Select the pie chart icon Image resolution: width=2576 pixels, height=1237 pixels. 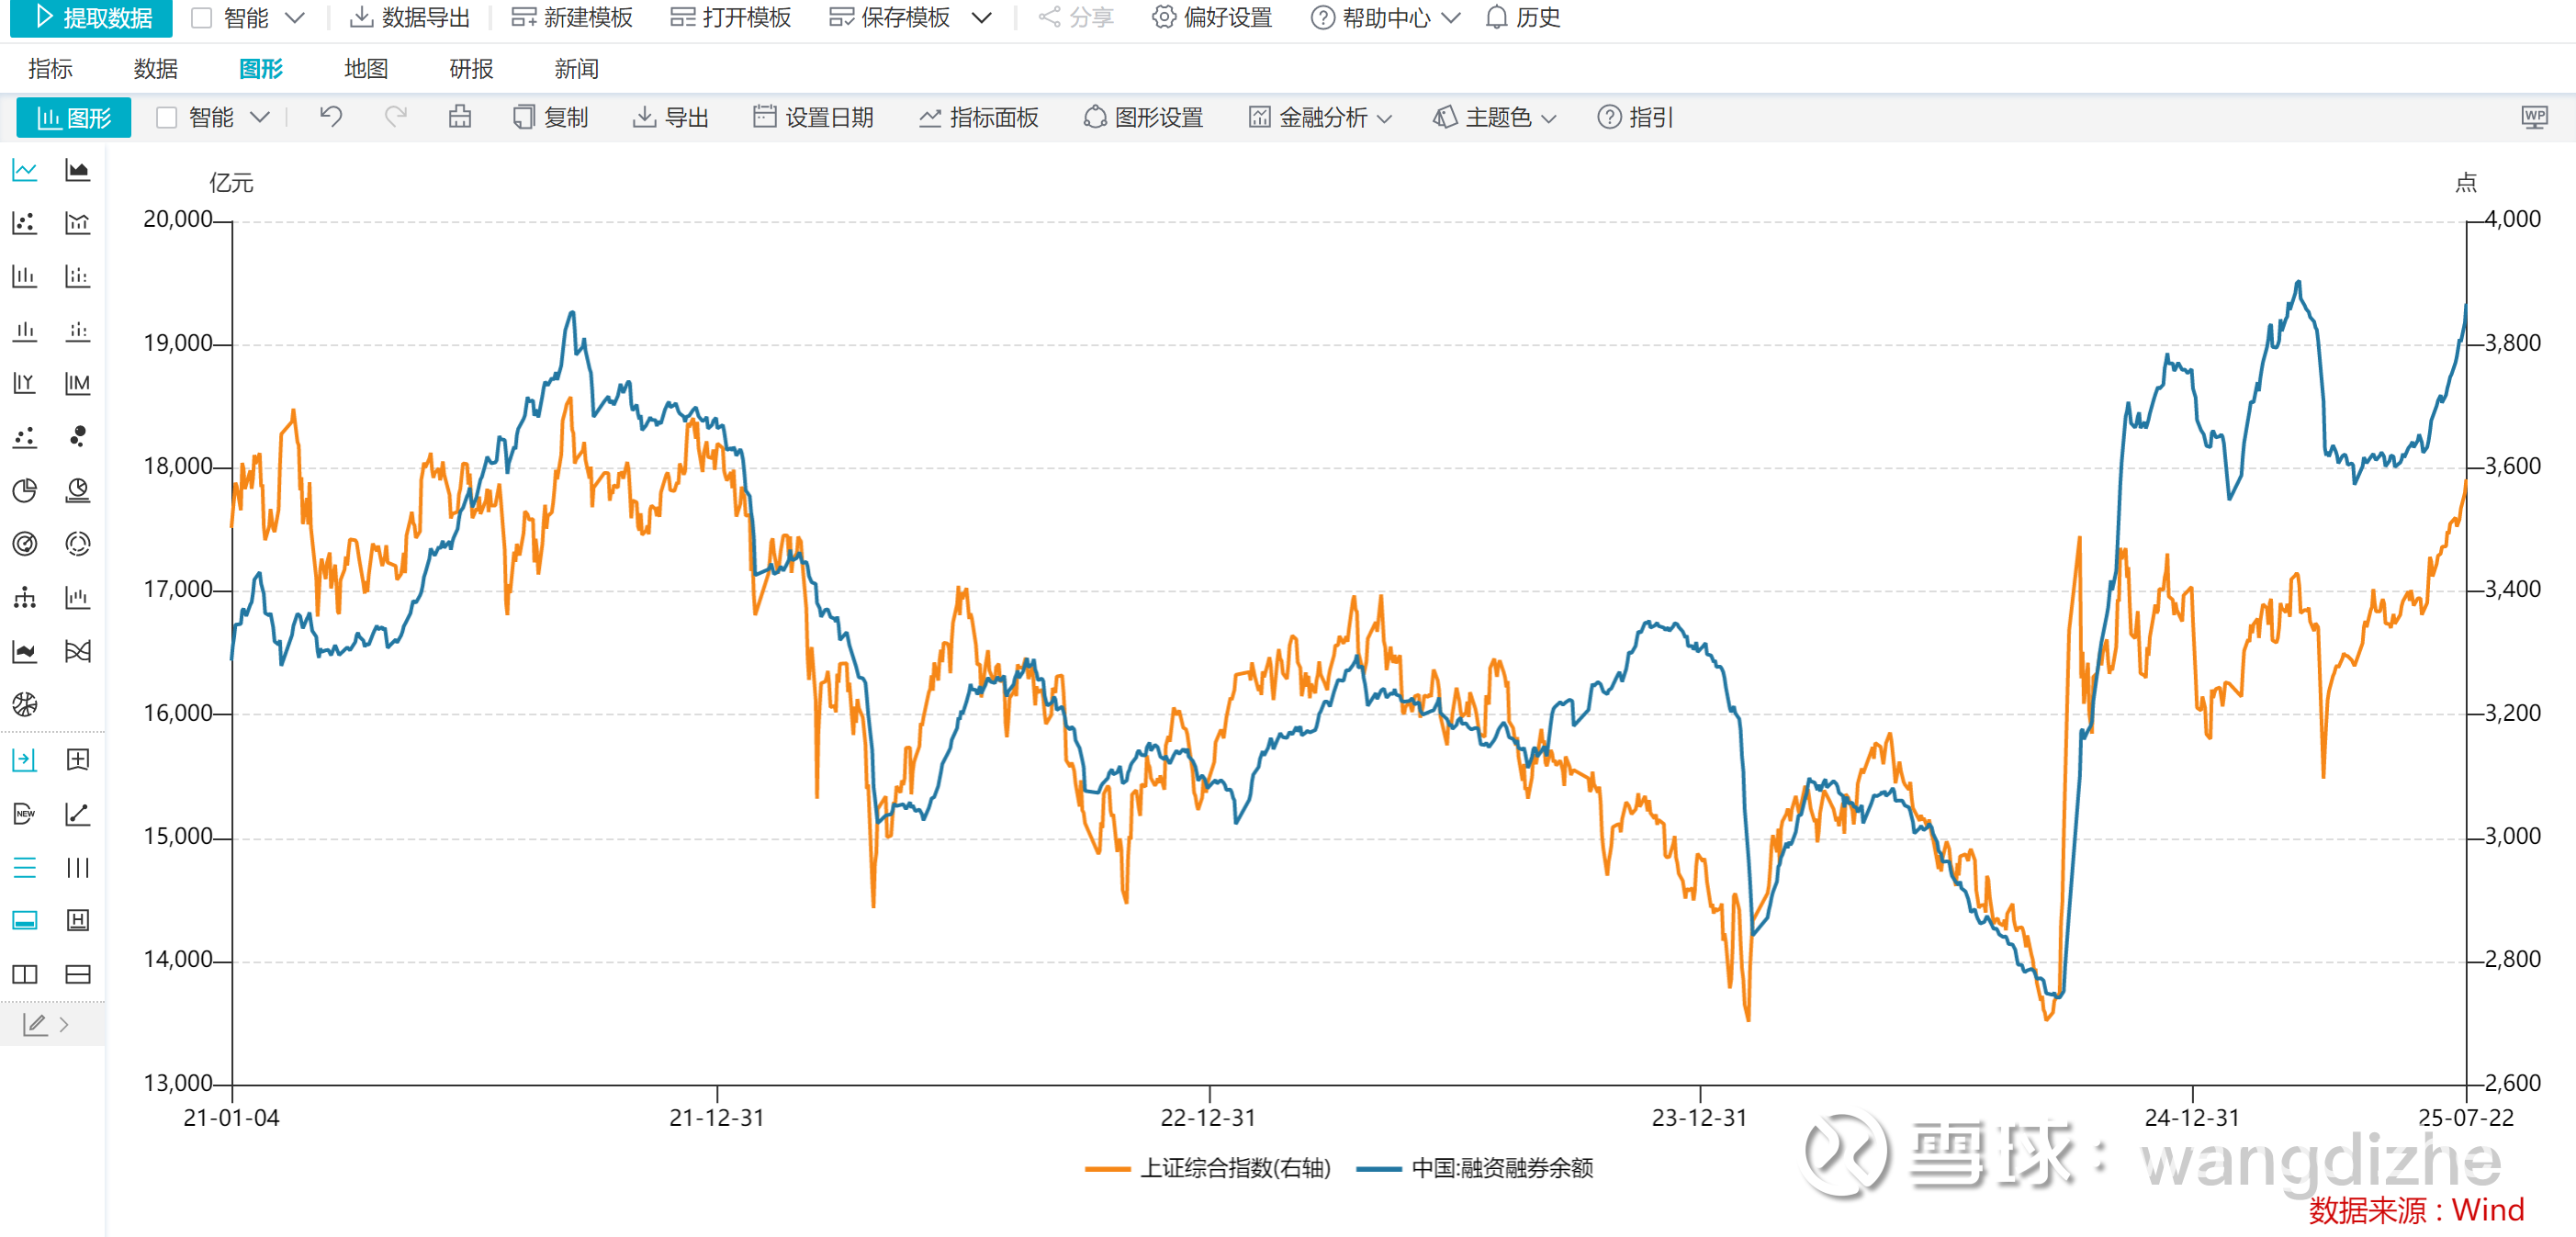pos(25,490)
